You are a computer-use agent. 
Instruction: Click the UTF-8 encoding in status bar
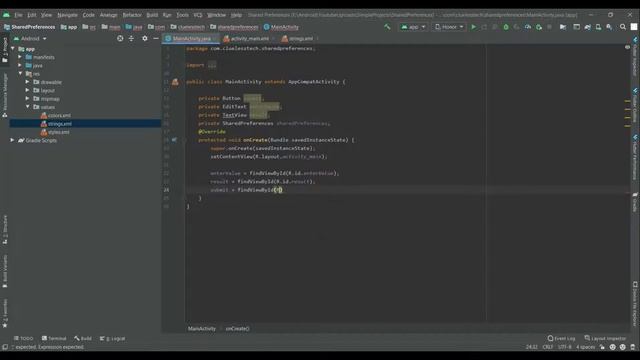pos(564,347)
